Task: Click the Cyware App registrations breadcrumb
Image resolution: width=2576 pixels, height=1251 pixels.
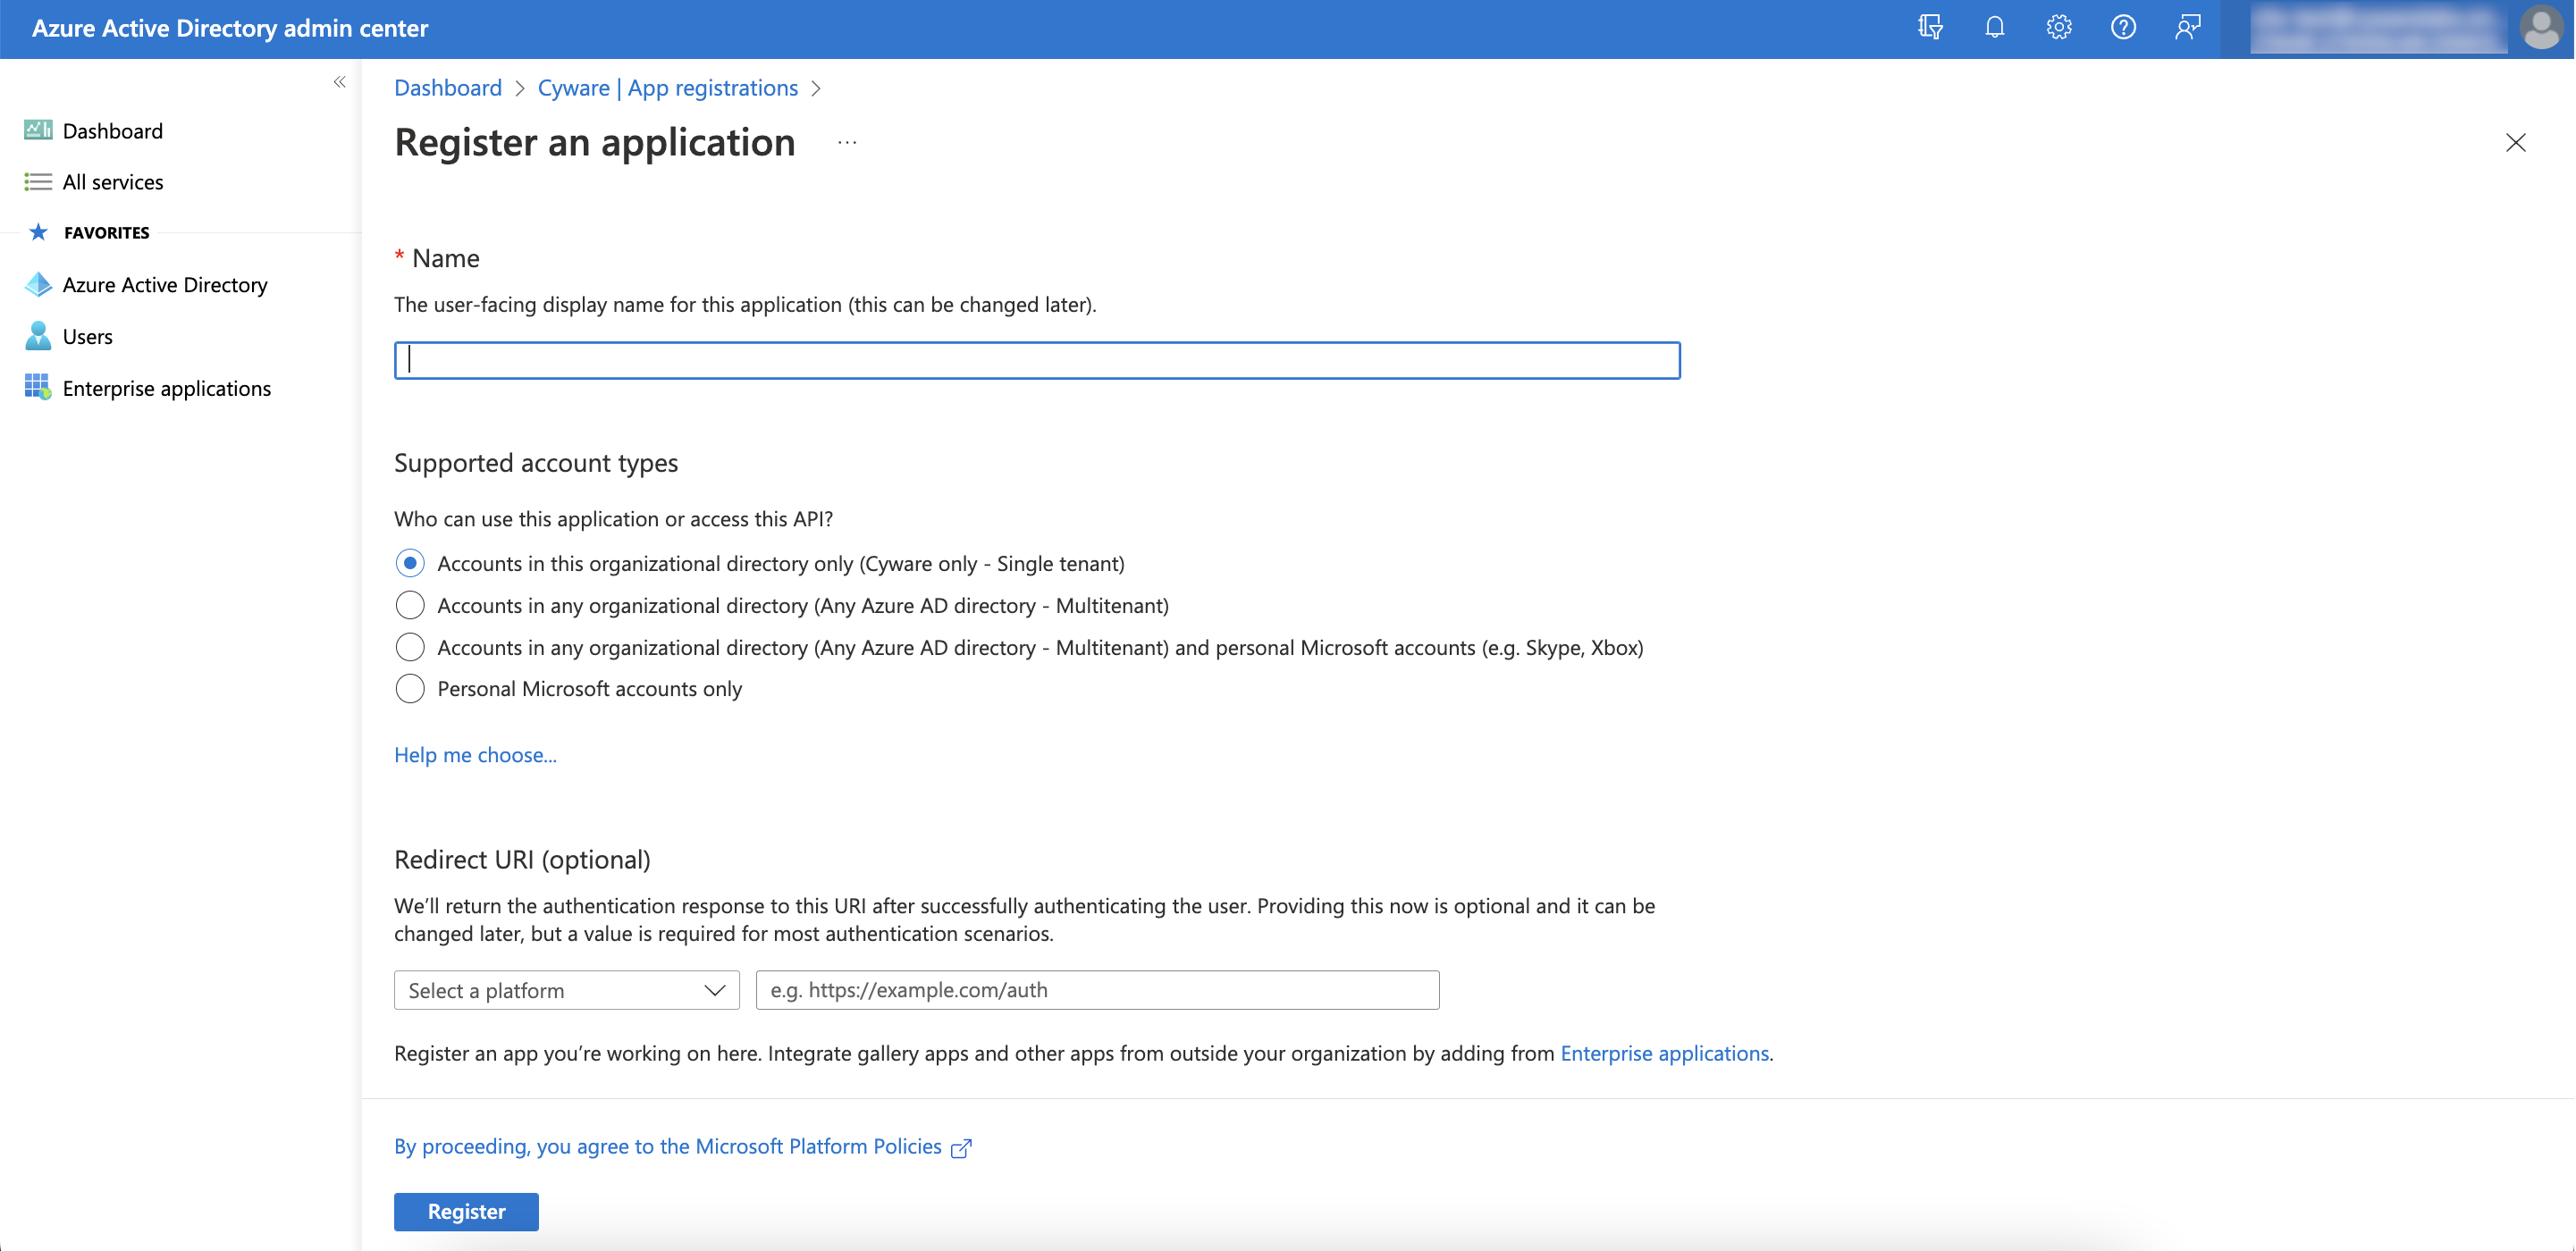Action: click(x=667, y=88)
